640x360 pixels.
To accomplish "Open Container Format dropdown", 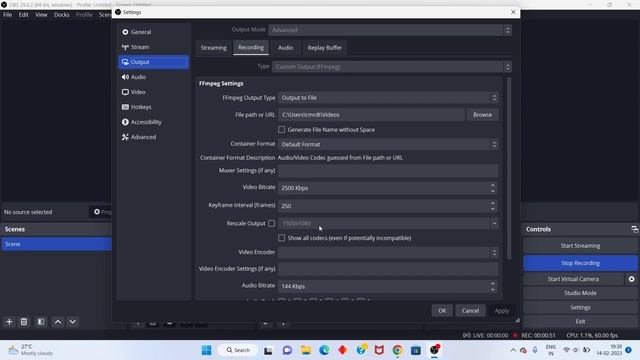I will click(x=388, y=144).
